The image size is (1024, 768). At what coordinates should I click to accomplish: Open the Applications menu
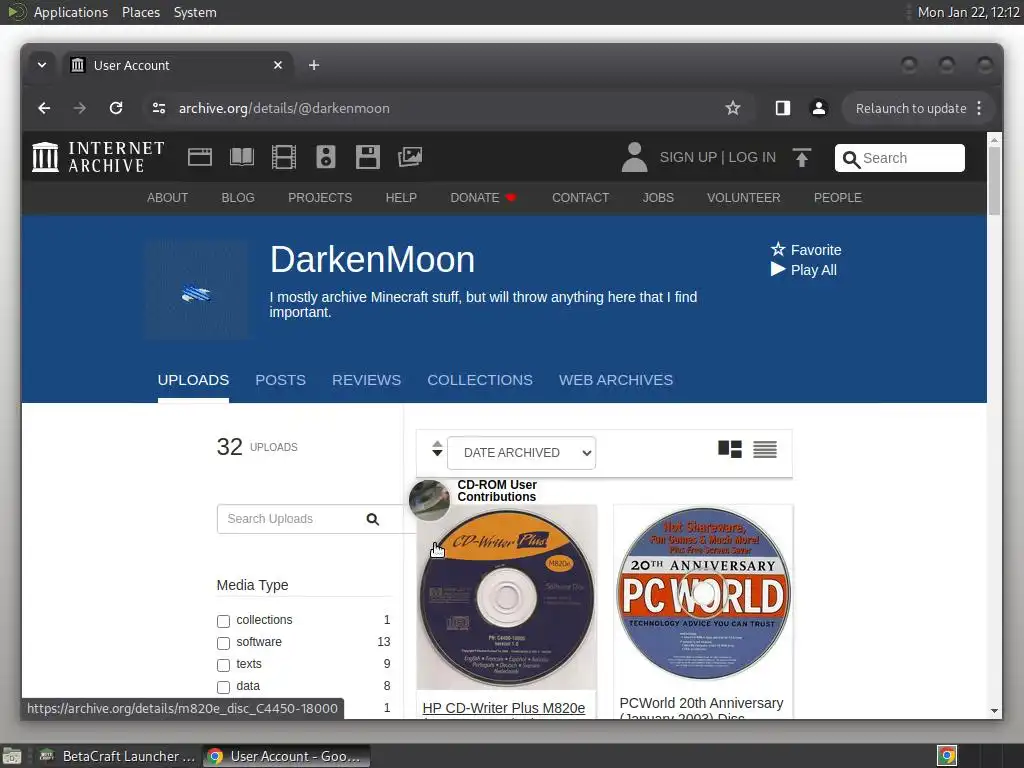pos(71,12)
